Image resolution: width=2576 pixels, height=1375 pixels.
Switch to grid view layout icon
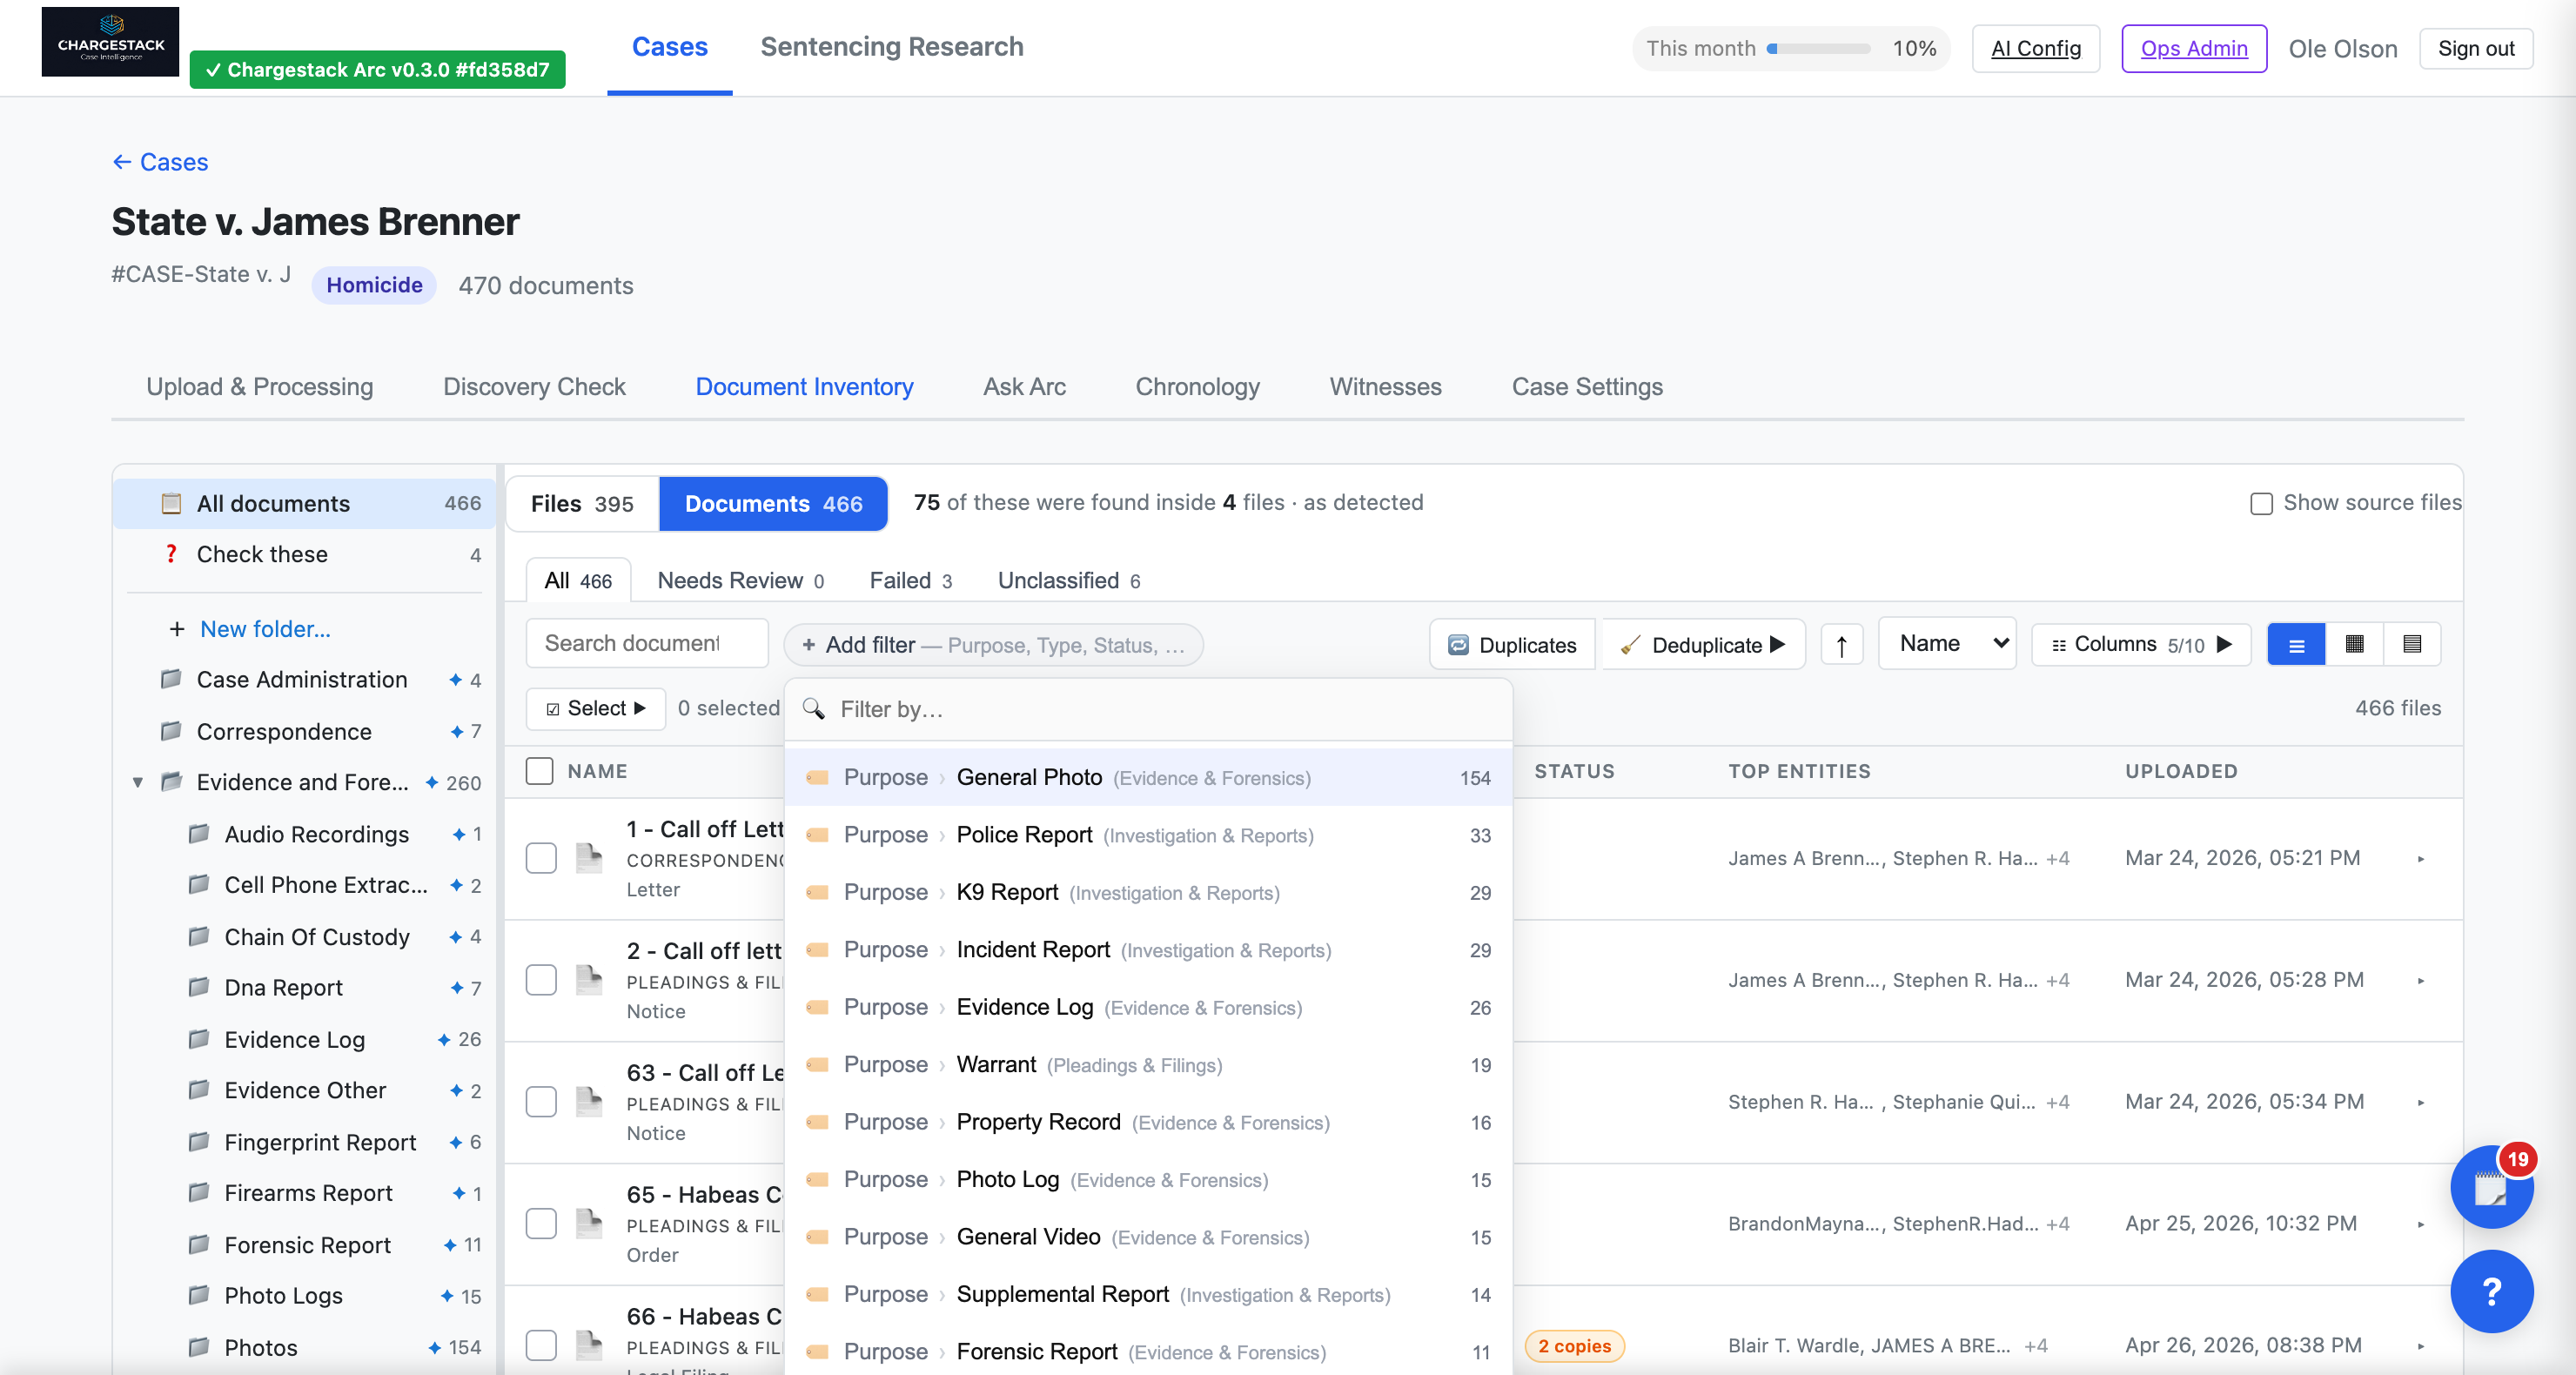tap(2354, 644)
